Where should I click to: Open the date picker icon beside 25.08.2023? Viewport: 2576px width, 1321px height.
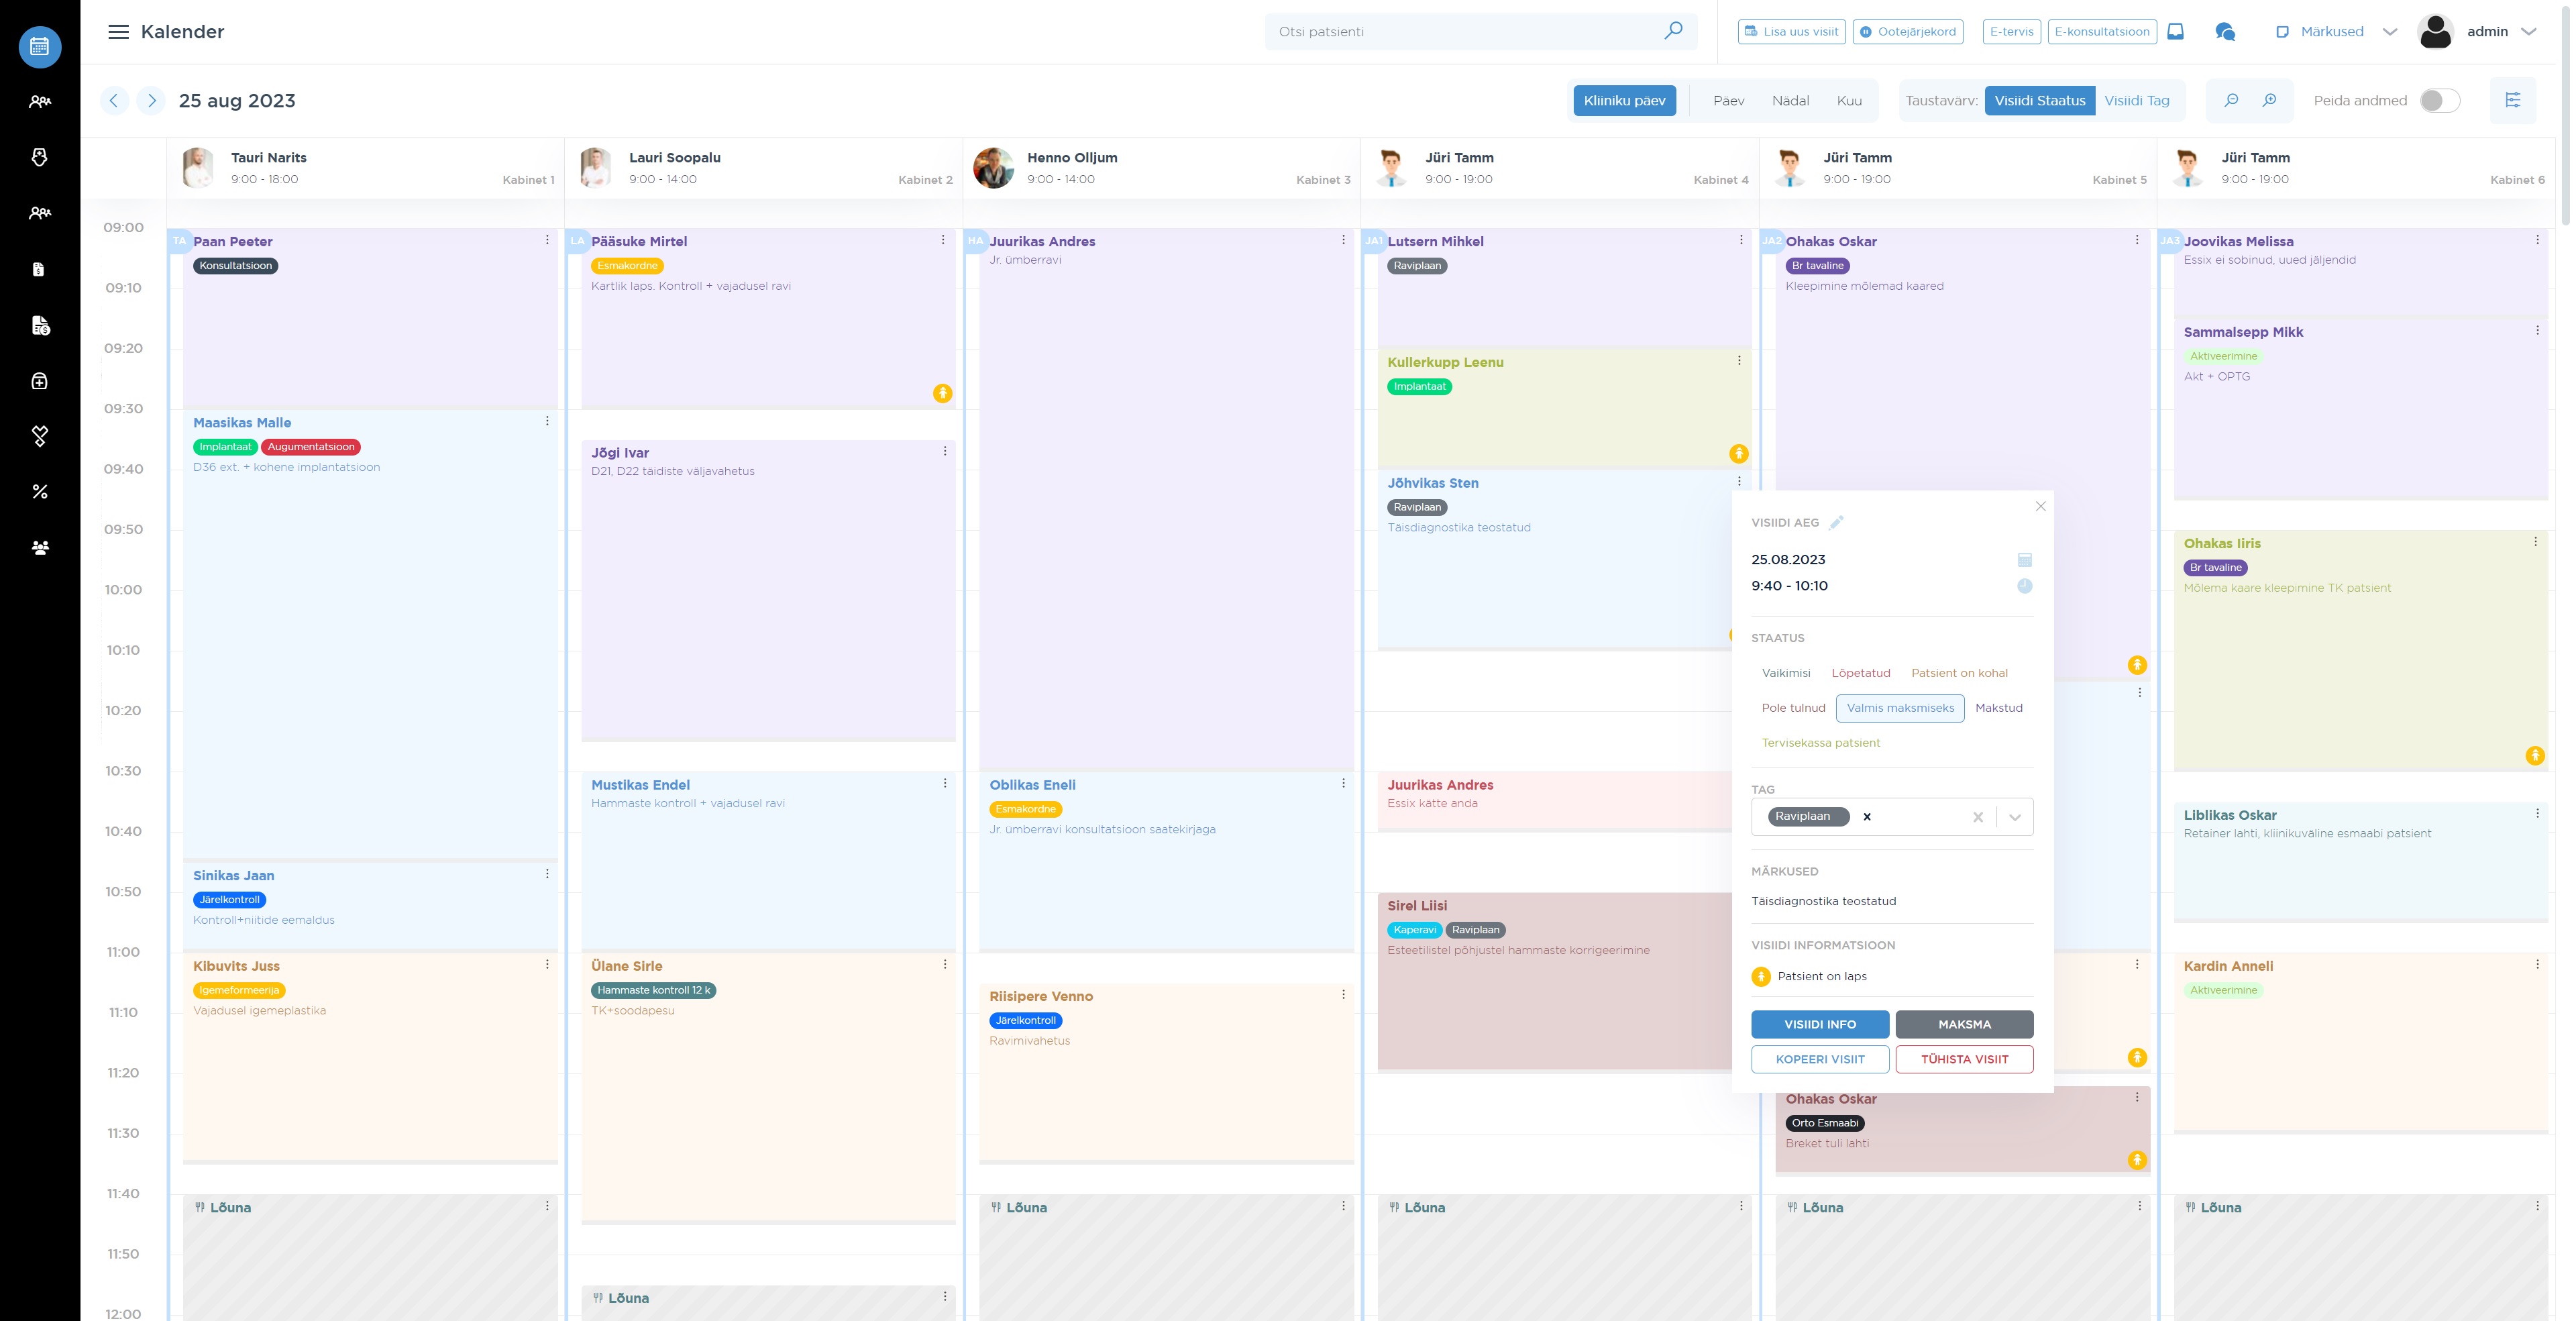coord(2024,560)
